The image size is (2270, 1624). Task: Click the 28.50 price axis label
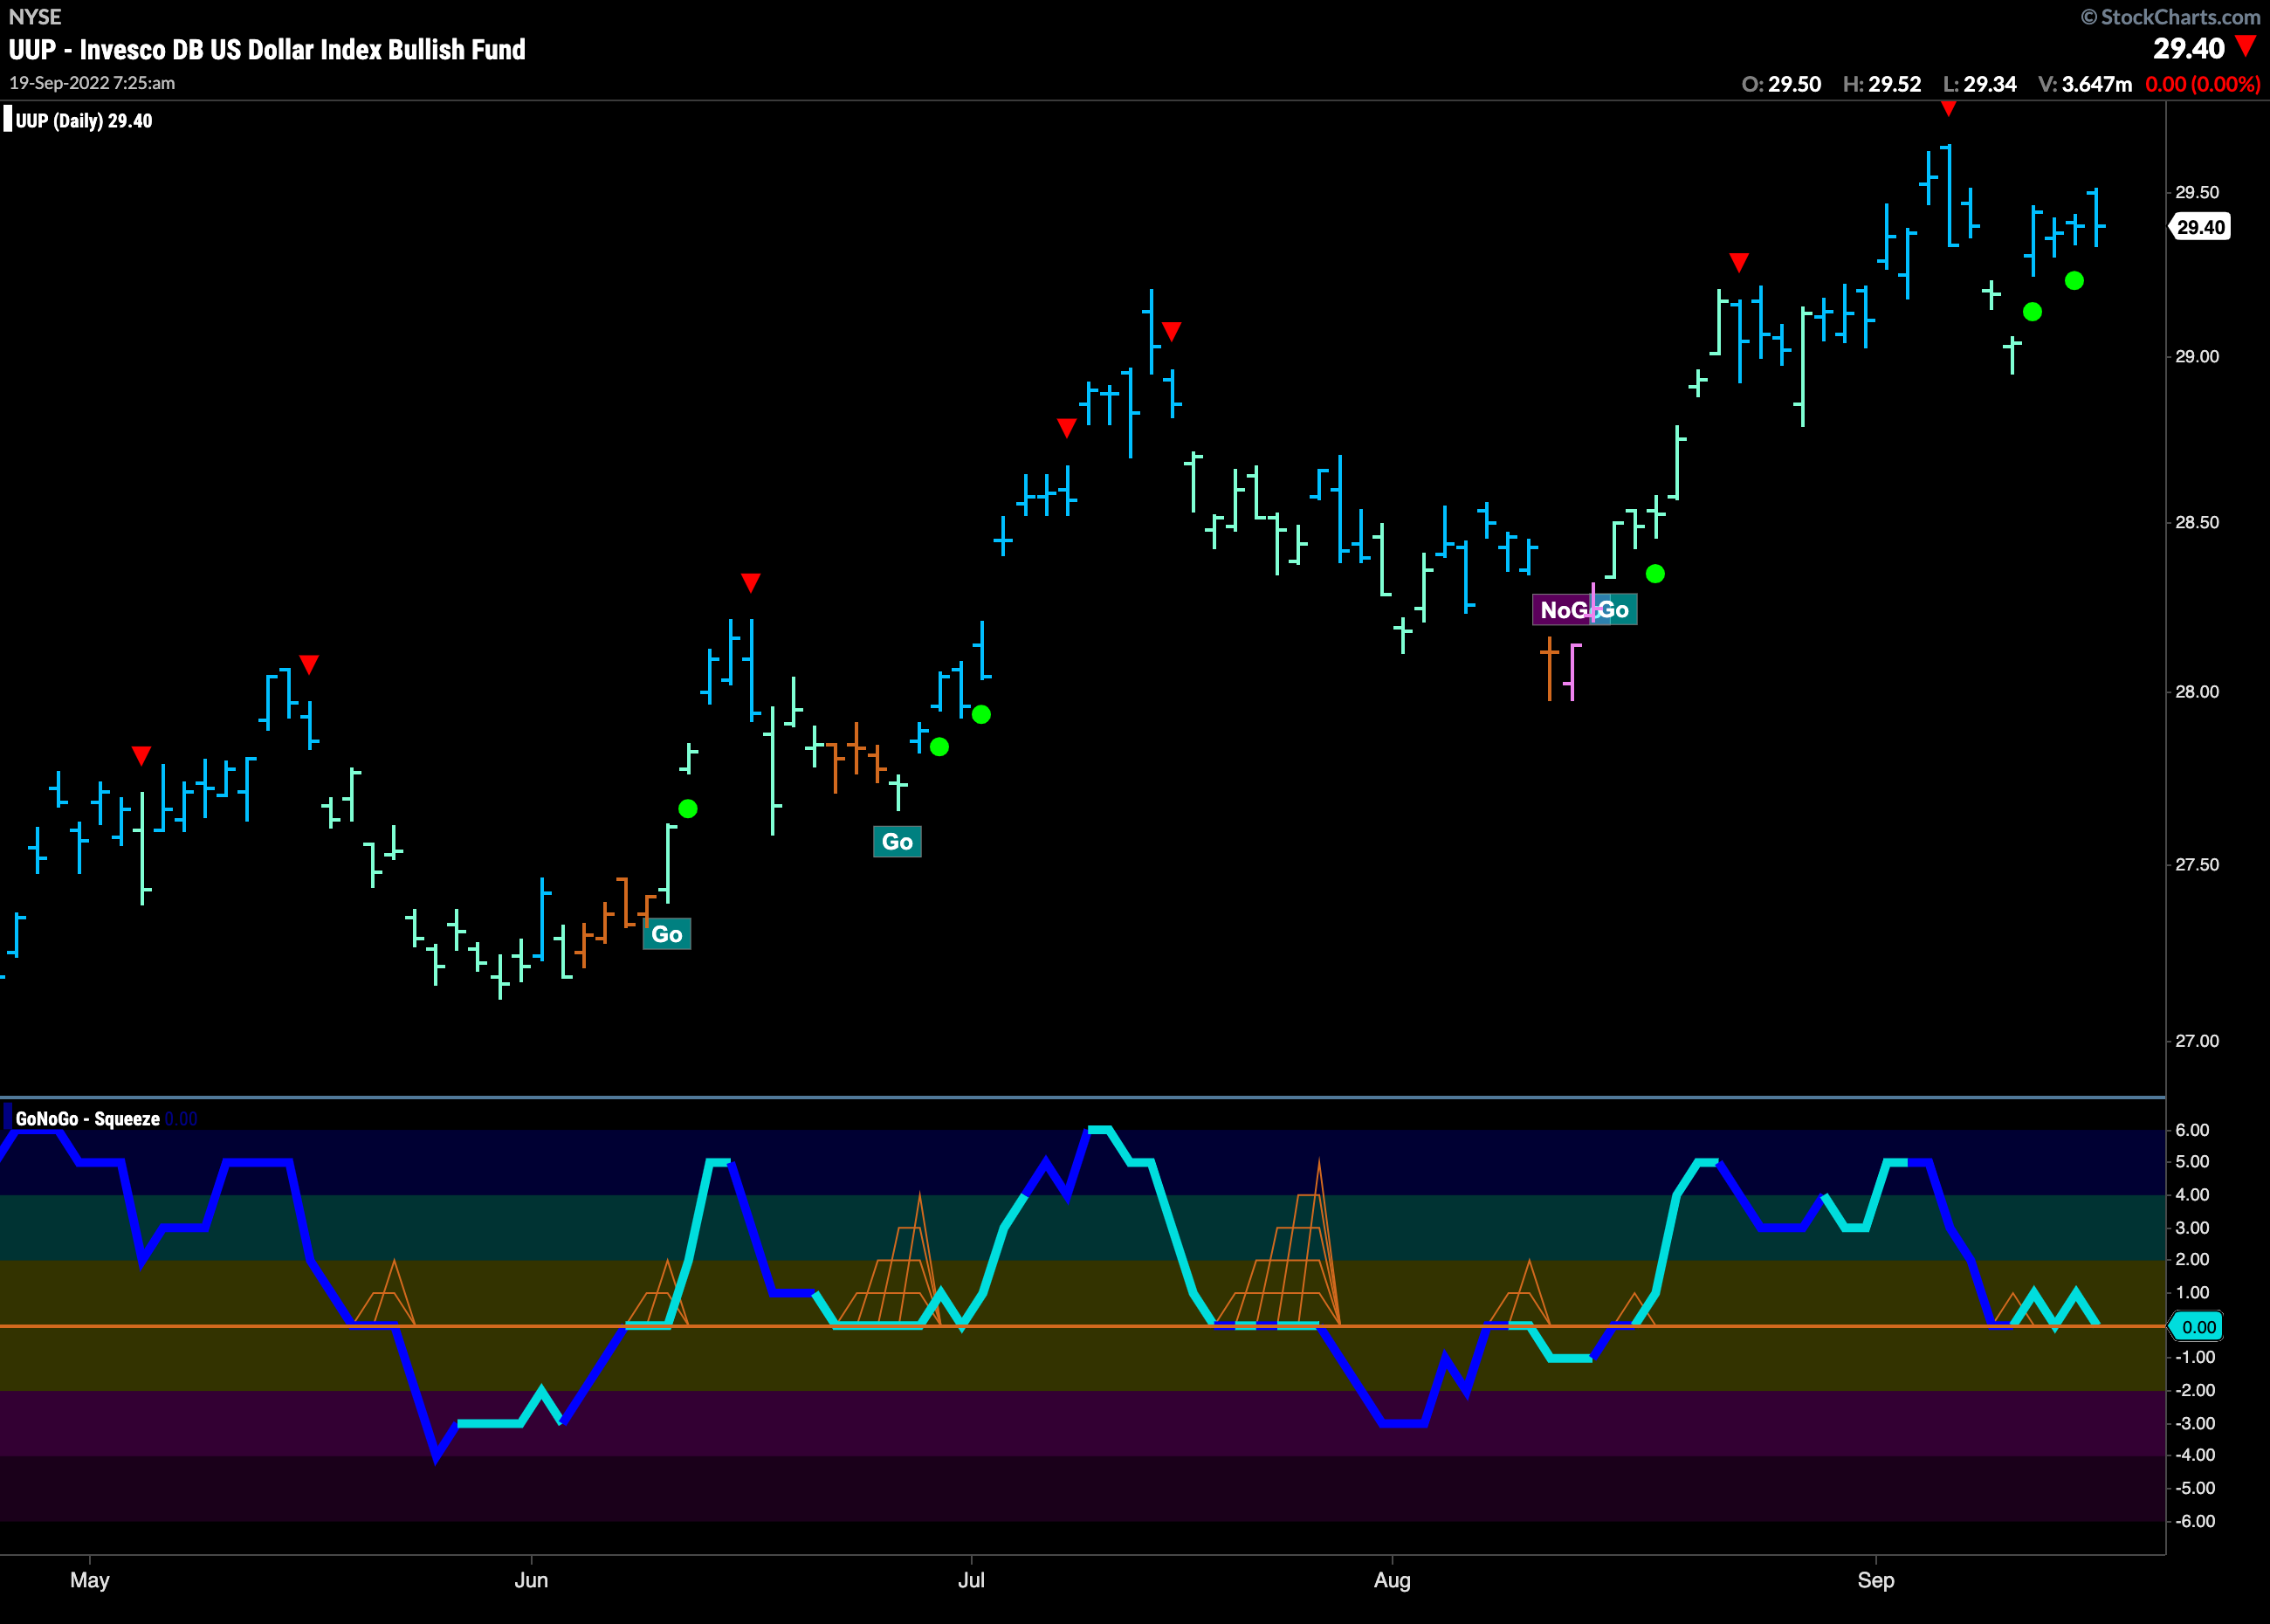pyautogui.click(x=2197, y=523)
